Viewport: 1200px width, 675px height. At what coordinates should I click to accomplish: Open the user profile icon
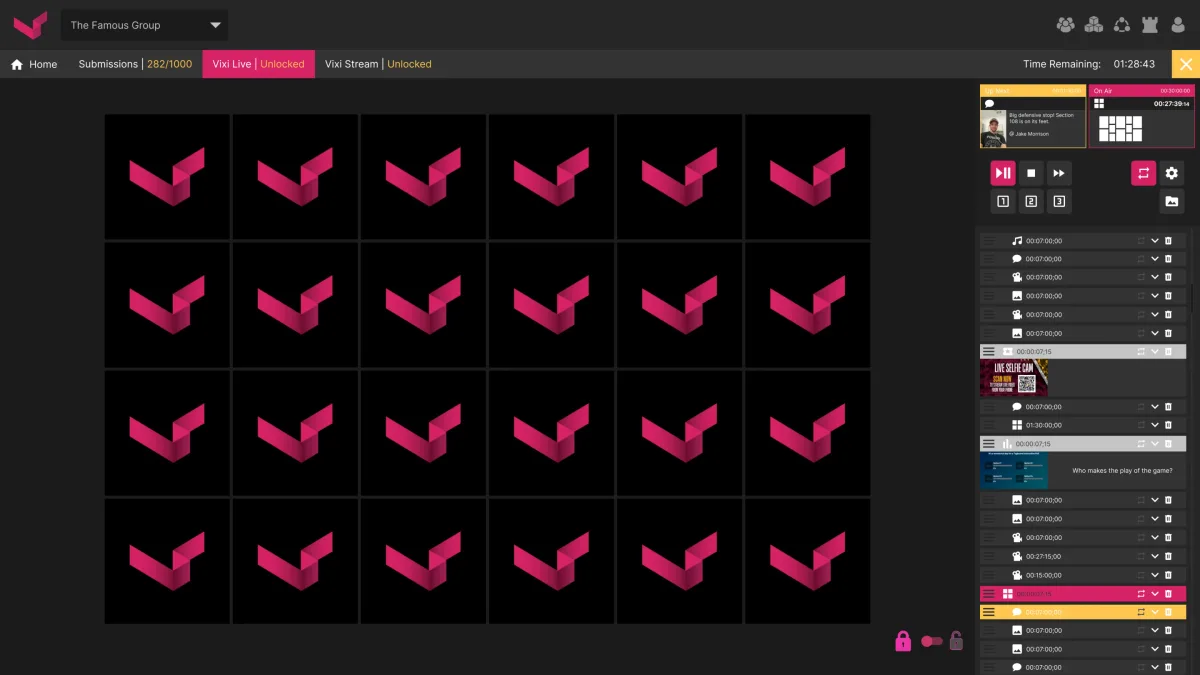tap(1178, 25)
